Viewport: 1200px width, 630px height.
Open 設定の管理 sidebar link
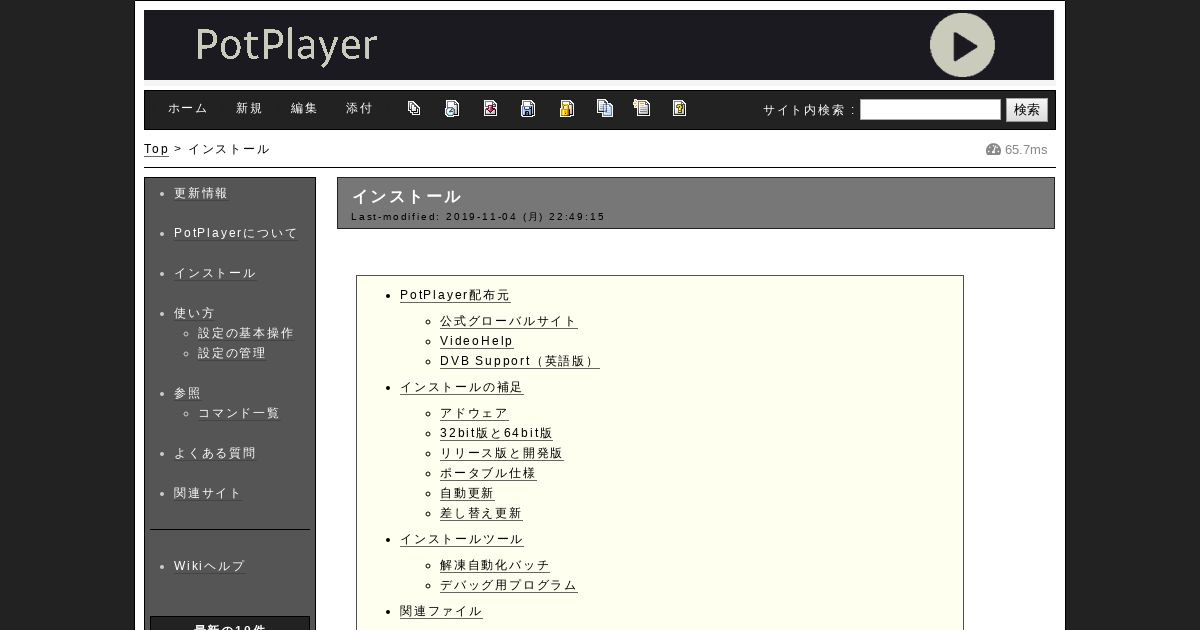232,353
